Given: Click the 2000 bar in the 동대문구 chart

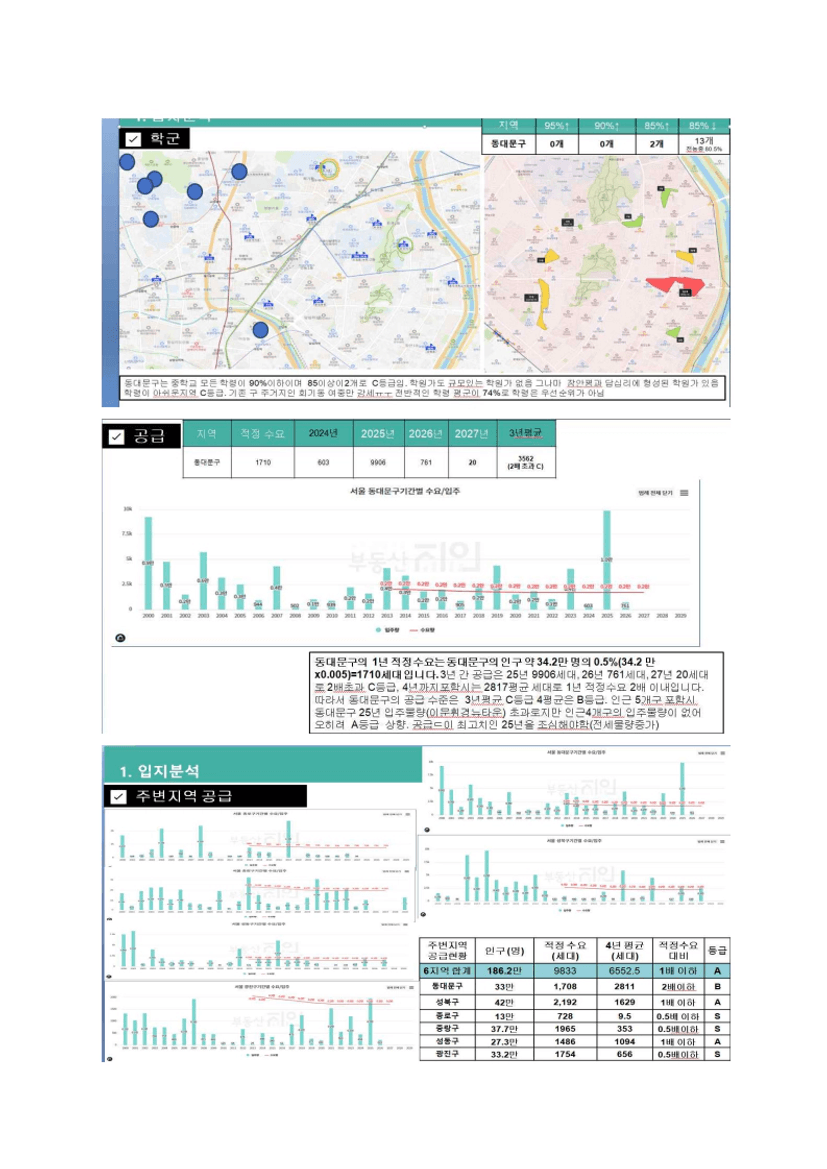Looking at the screenshot, I should tap(148, 563).
